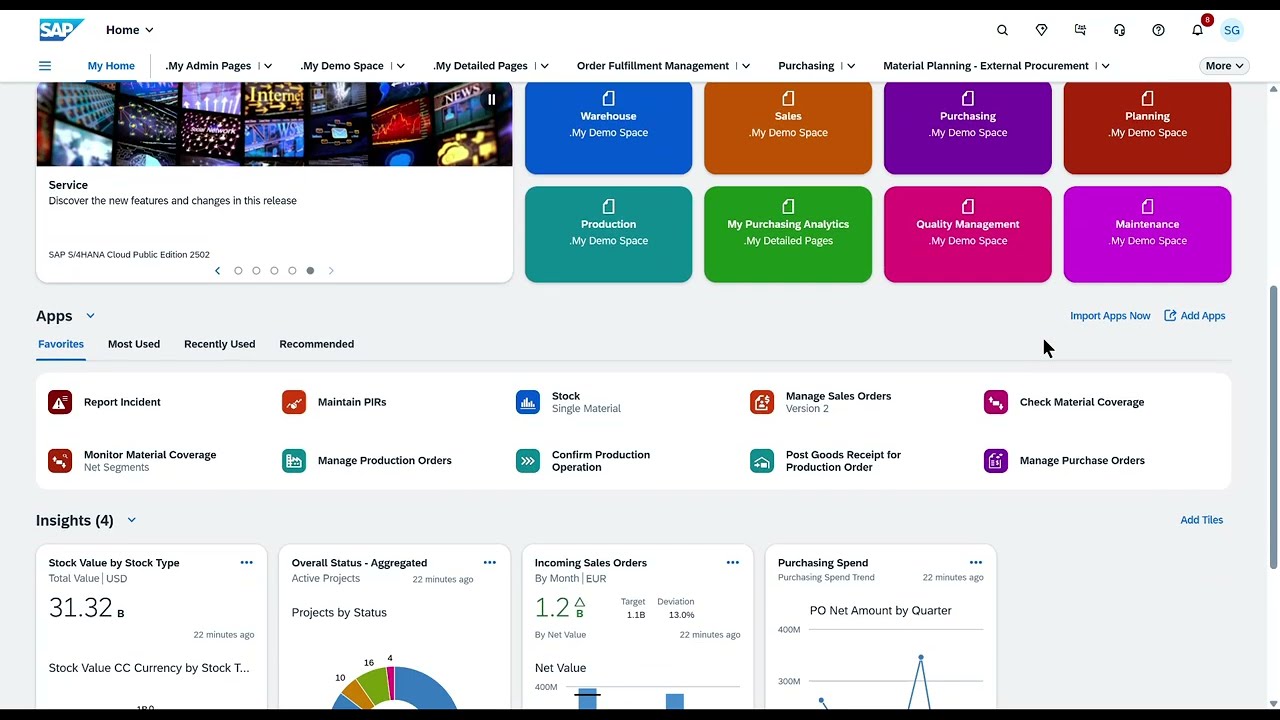The height and width of the screenshot is (720, 1280).
Task: Open the Monitor Material Coverage app icon
Action: click(60, 461)
